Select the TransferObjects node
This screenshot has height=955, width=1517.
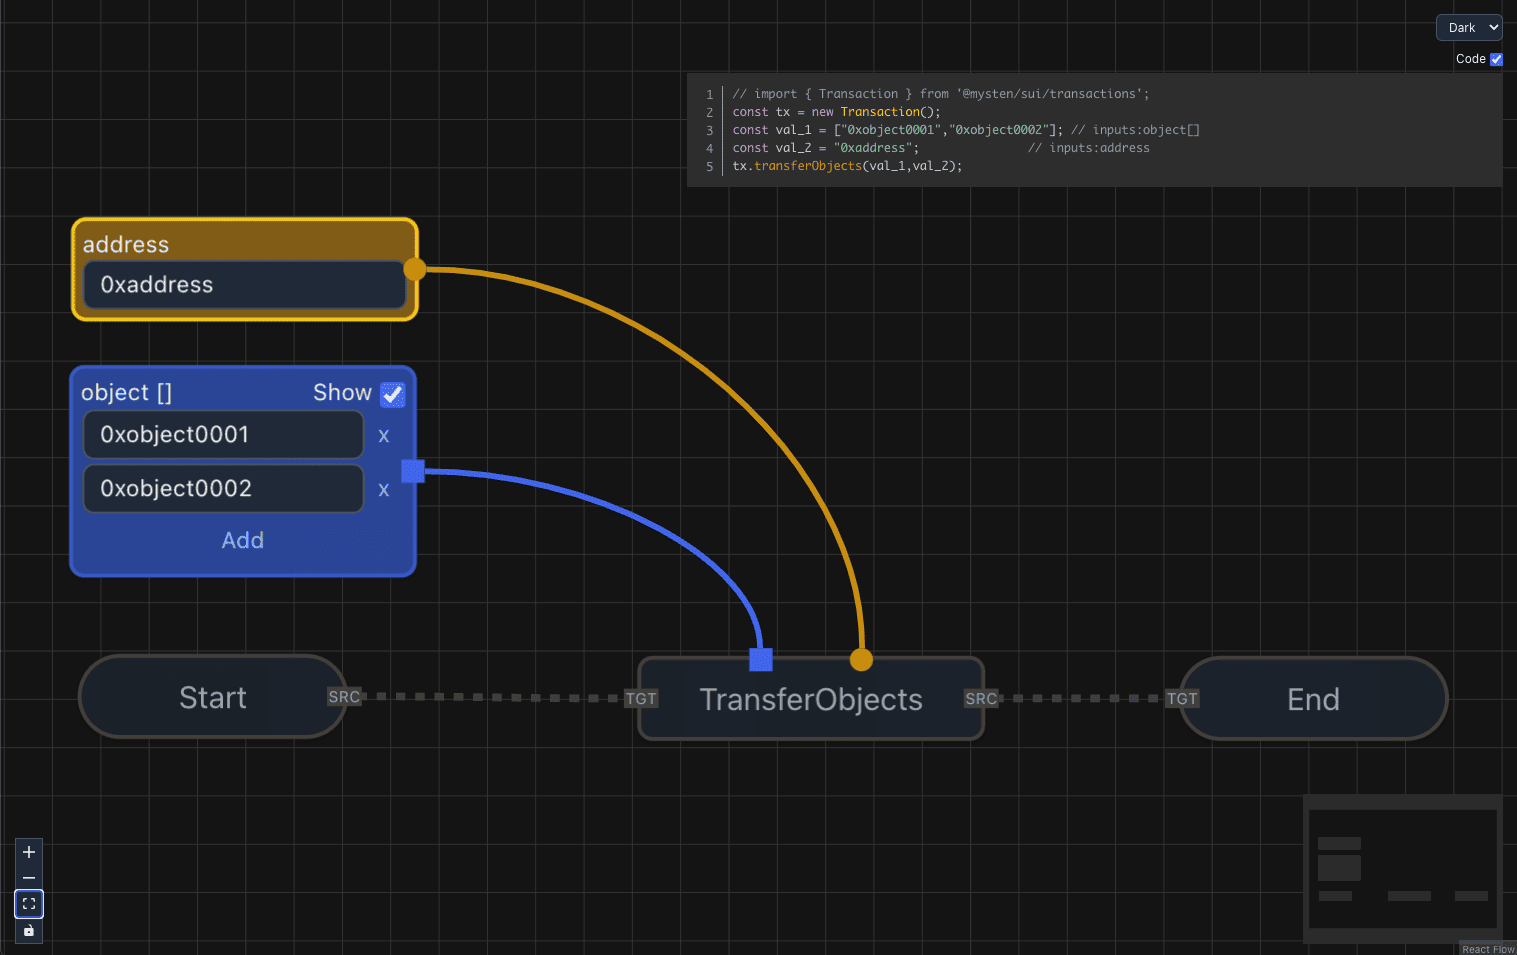[811, 699]
